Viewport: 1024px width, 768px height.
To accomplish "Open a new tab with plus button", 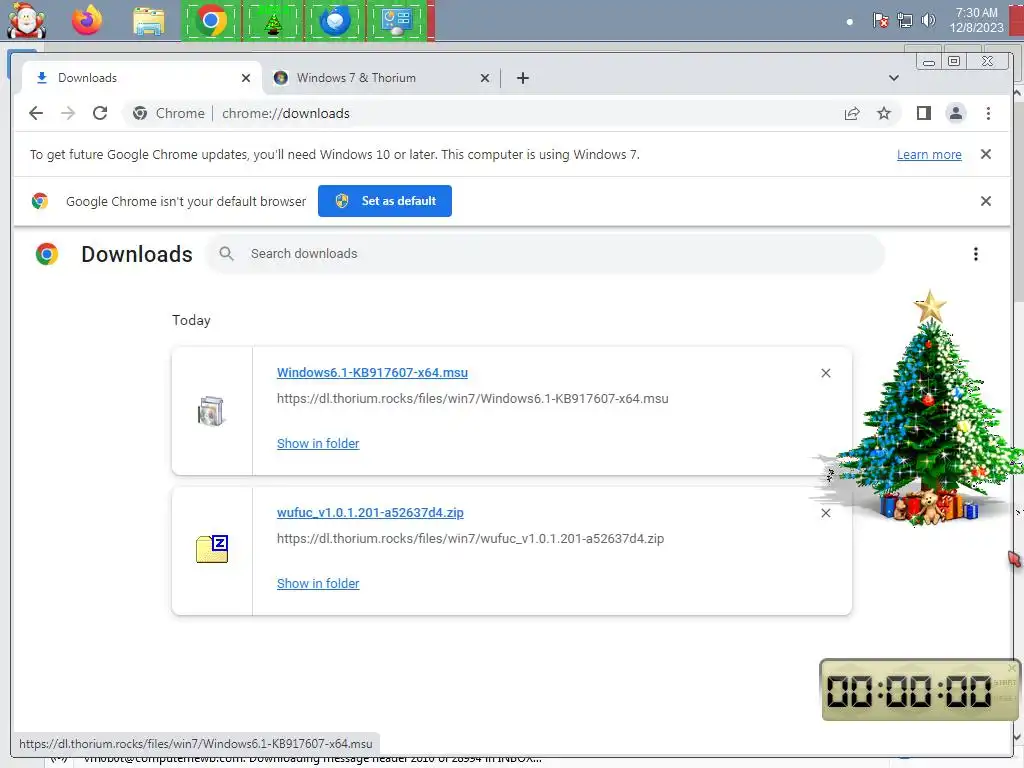I will [522, 78].
